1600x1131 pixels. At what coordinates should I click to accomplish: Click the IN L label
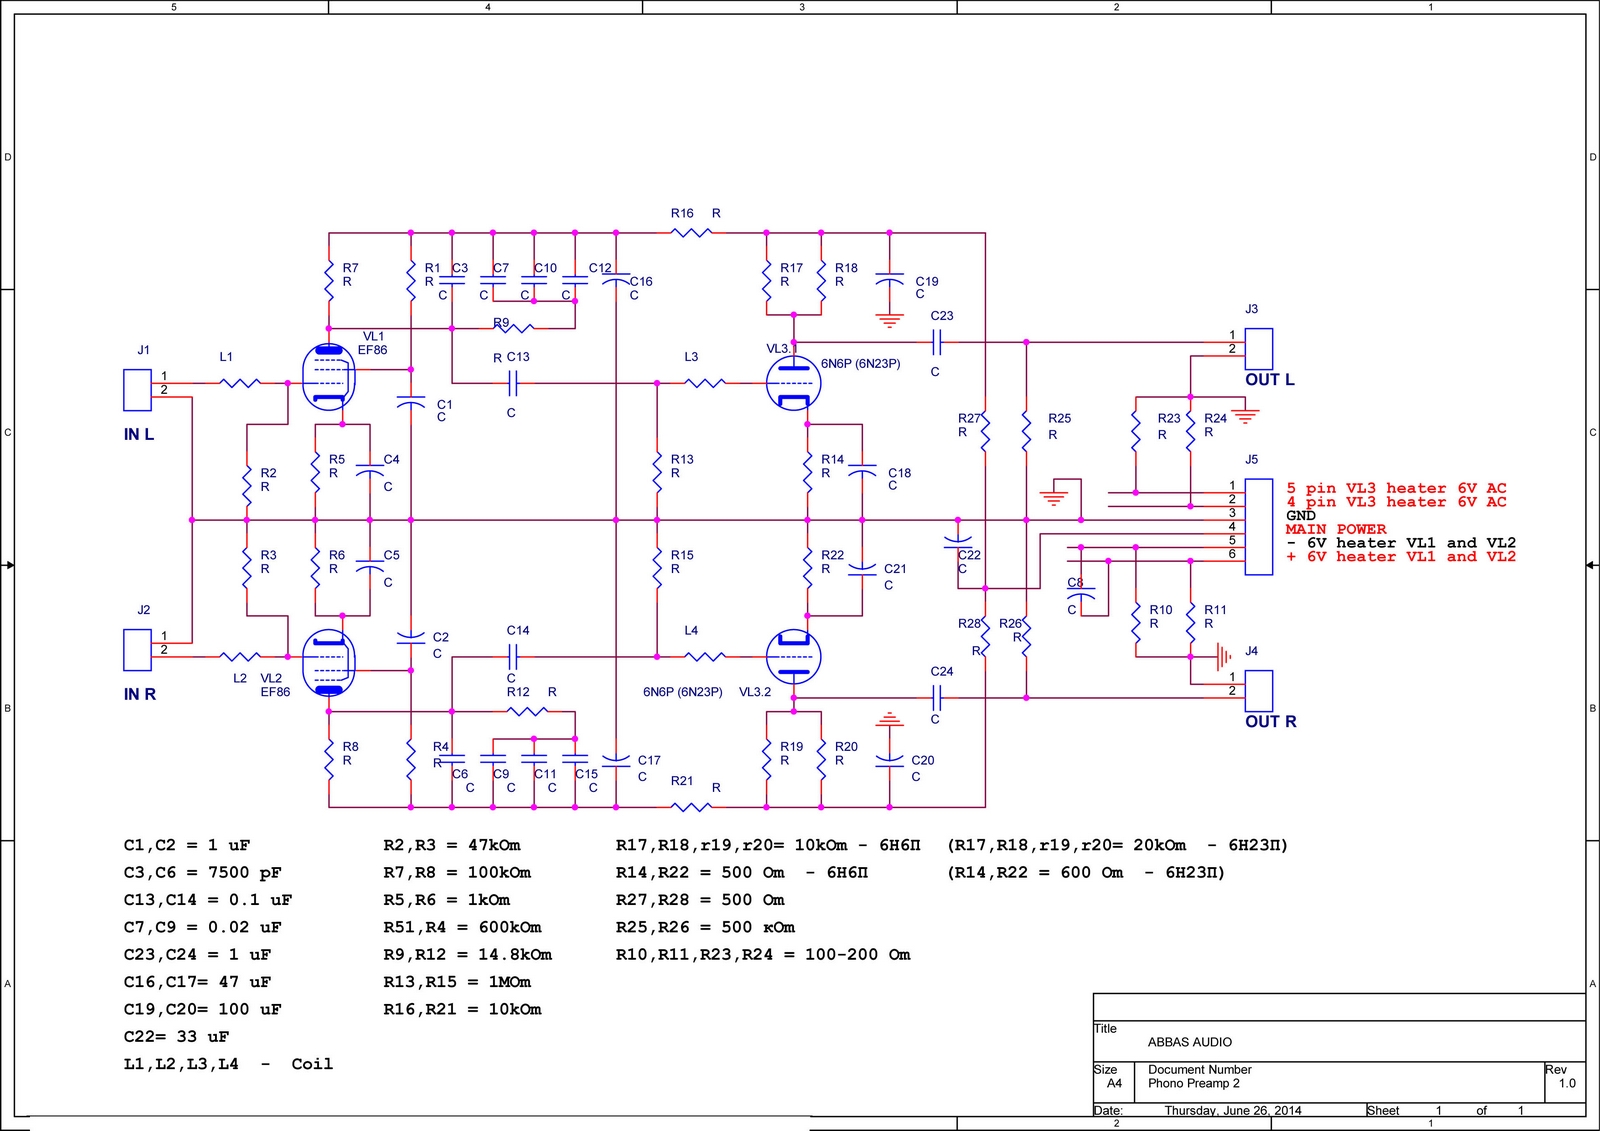pyautogui.click(x=139, y=434)
